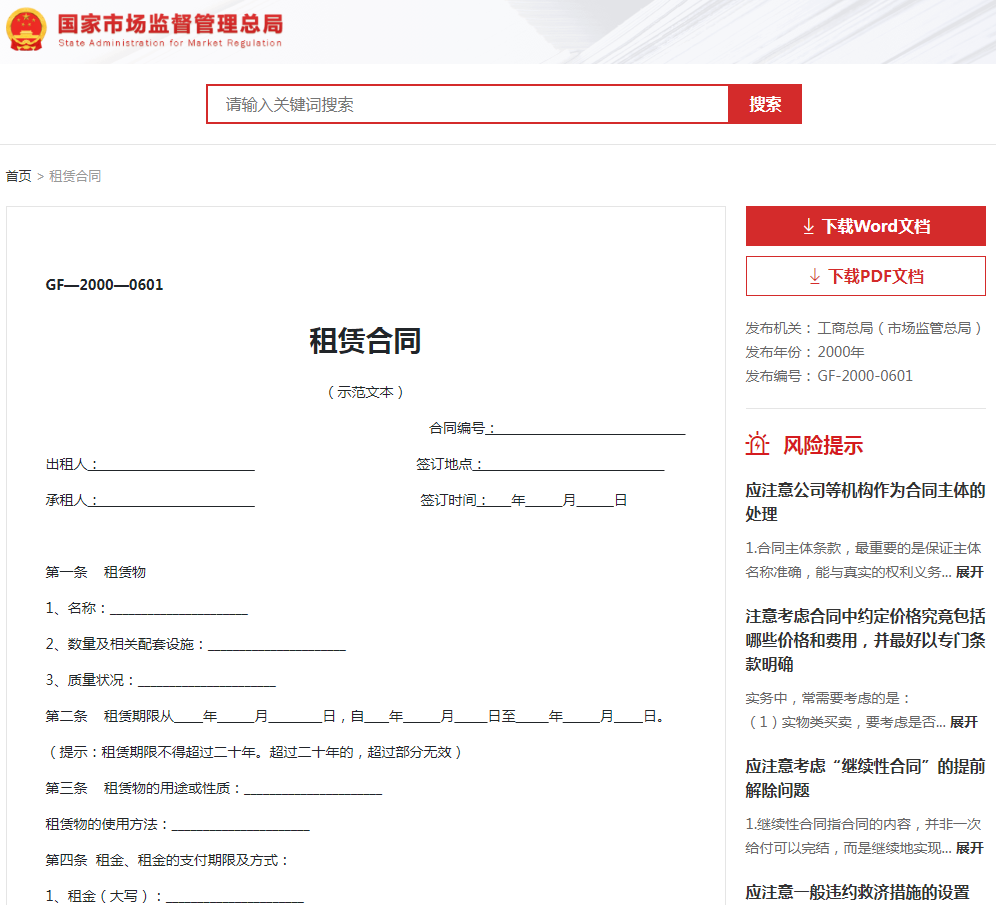Click the 风险提示 section heading
996x905 pixels.
(822, 445)
